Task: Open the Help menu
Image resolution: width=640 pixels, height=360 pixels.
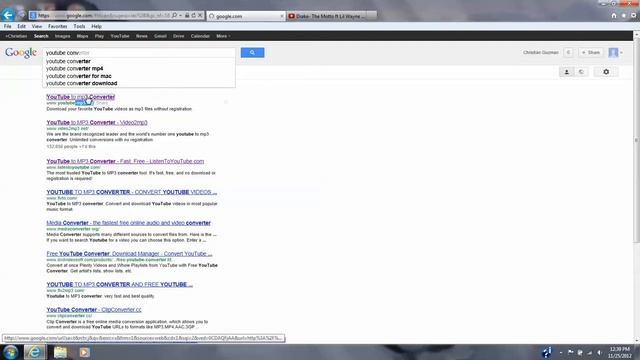Action: [96, 26]
